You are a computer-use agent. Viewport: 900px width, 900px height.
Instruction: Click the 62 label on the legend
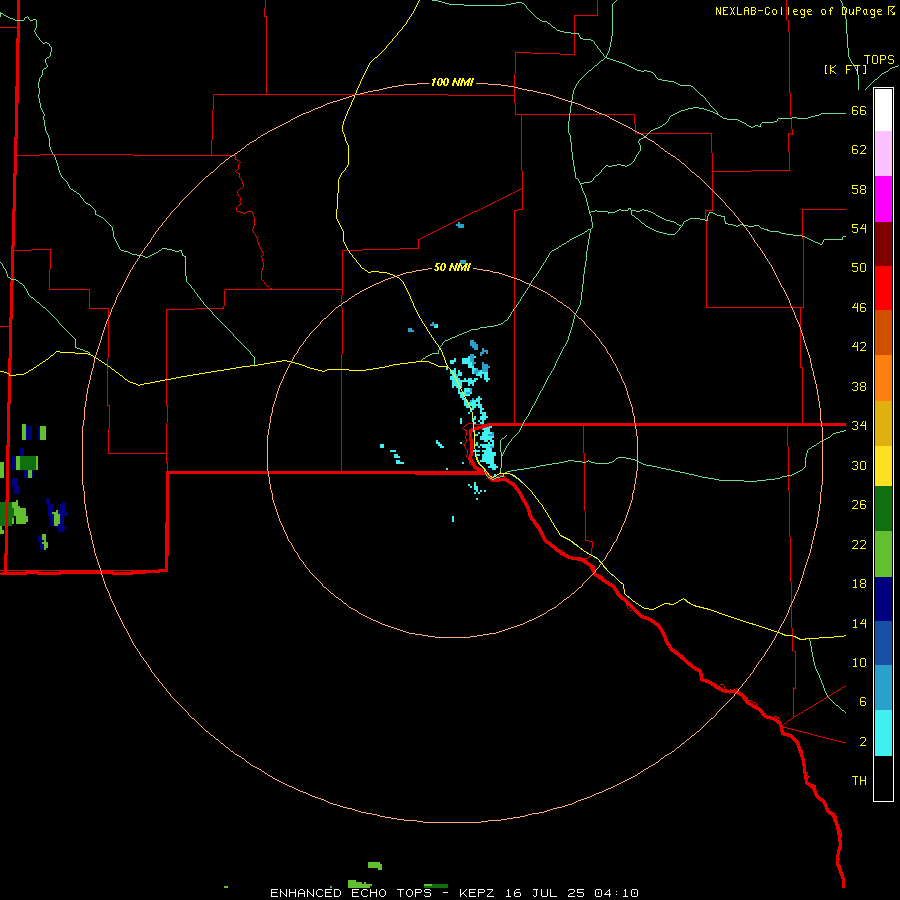pos(859,150)
